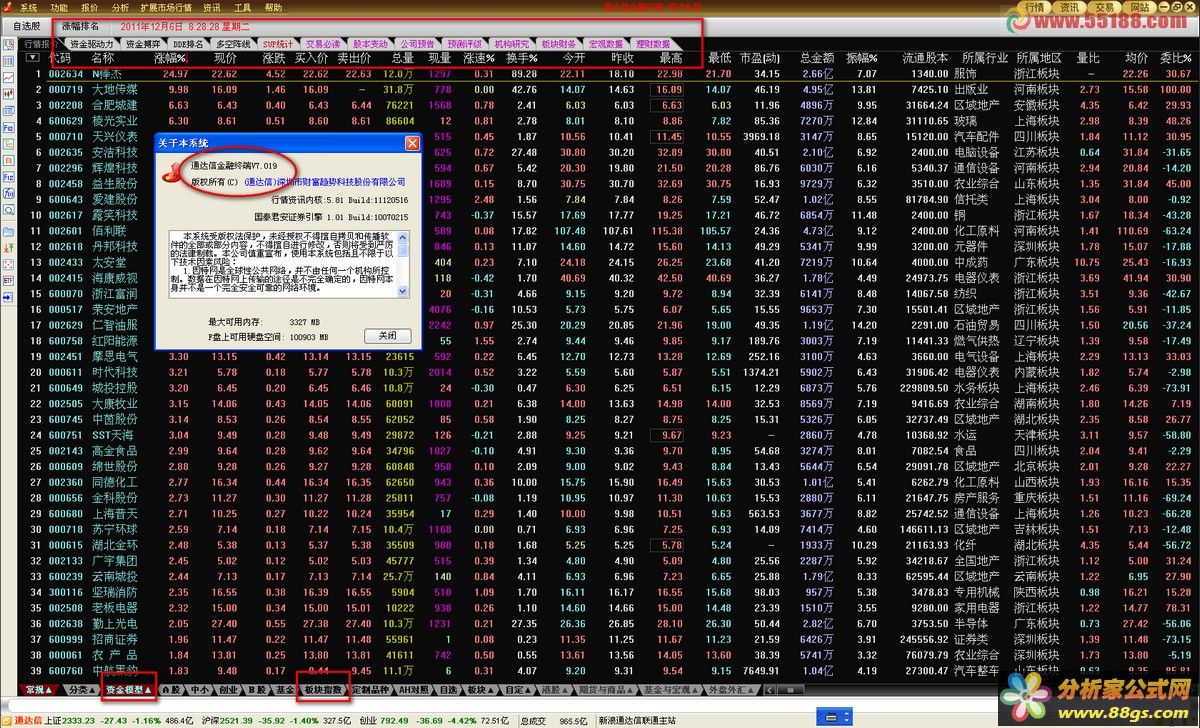The height and width of the screenshot is (728, 1200).
Task: Click the application logo in title bar
Action: click(8, 7)
